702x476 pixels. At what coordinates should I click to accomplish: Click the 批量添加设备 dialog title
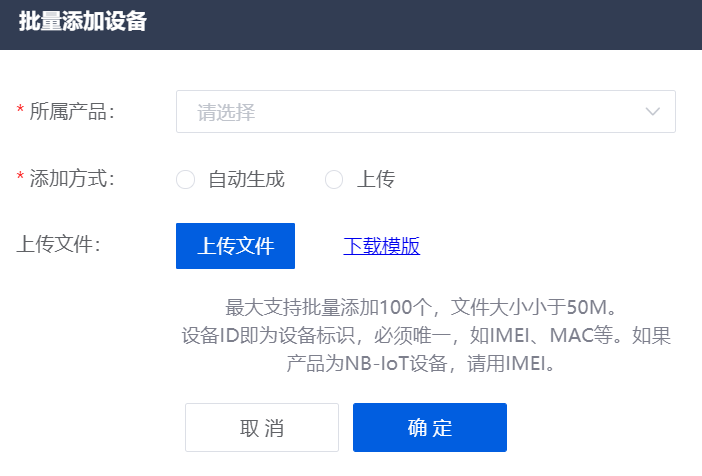coord(82,22)
